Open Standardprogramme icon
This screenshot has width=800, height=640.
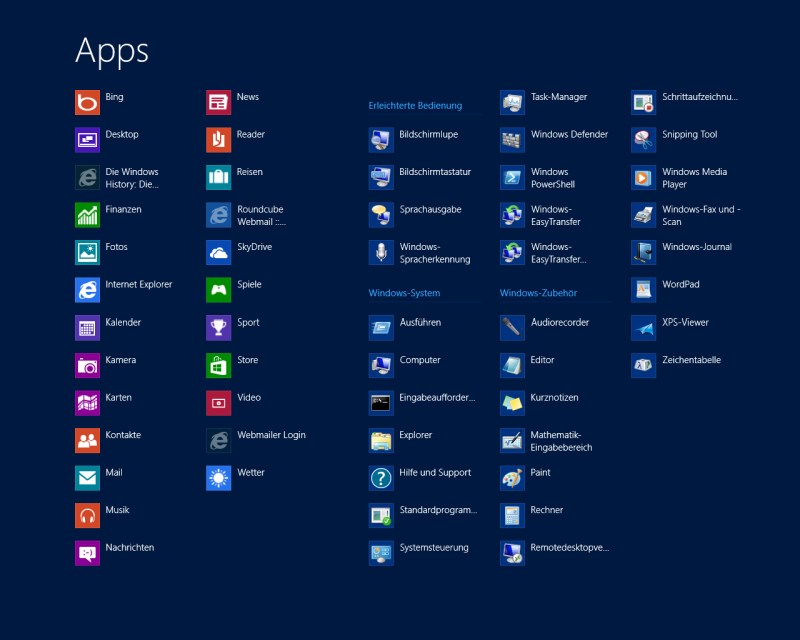[381, 515]
